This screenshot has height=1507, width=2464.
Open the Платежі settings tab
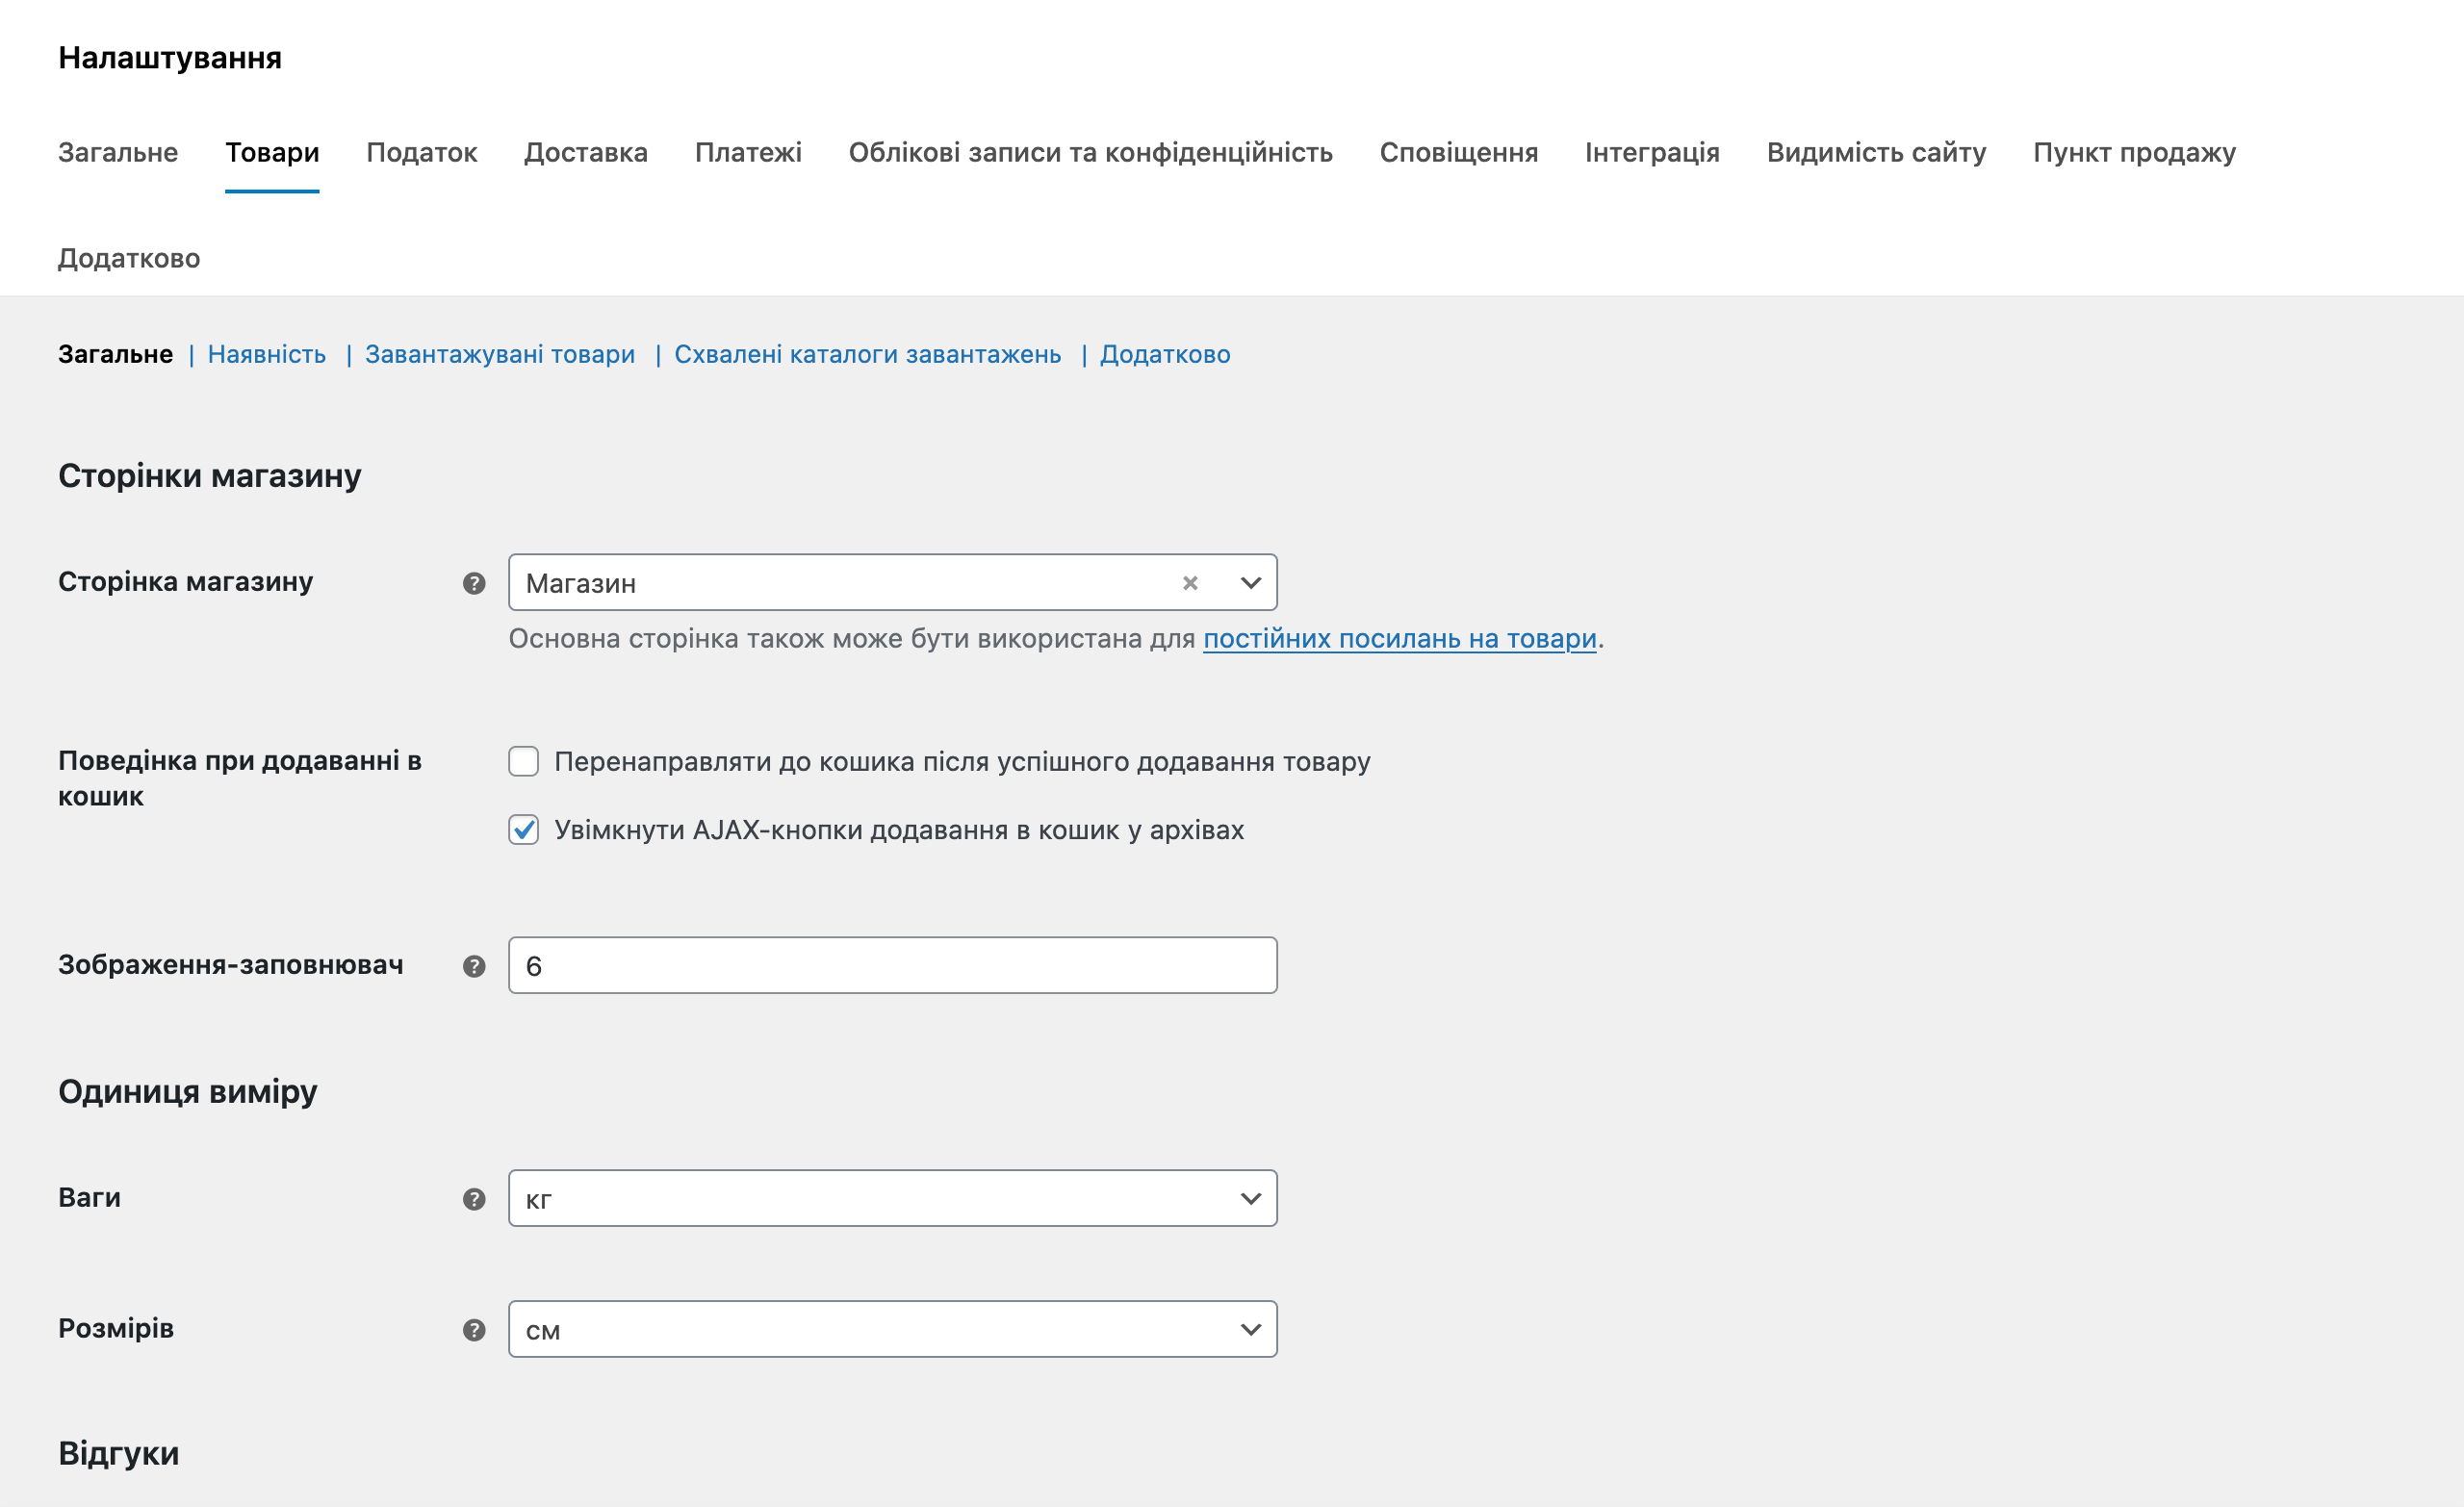[x=748, y=152]
